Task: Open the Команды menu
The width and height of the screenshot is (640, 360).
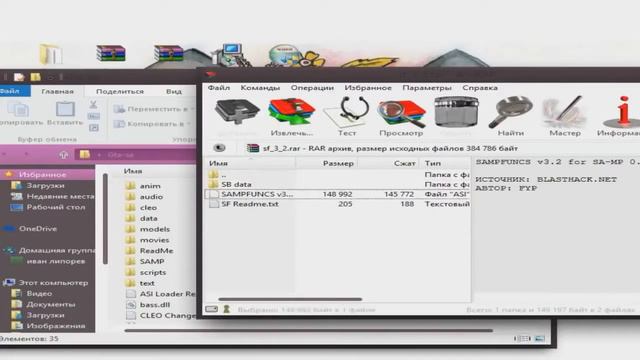Action: tap(260, 88)
